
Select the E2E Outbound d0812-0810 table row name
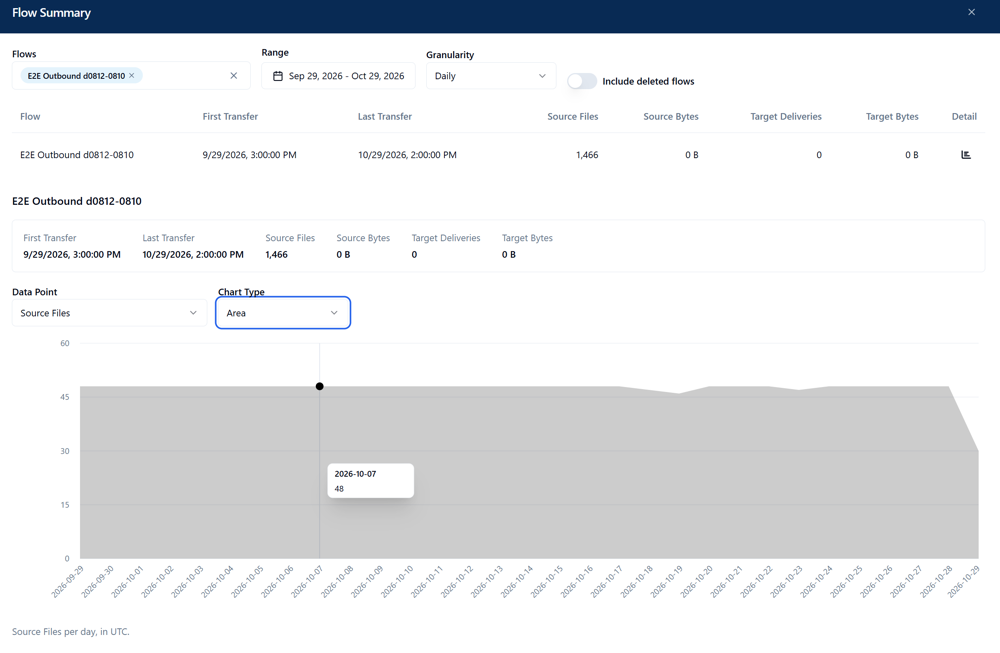[77, 154]
